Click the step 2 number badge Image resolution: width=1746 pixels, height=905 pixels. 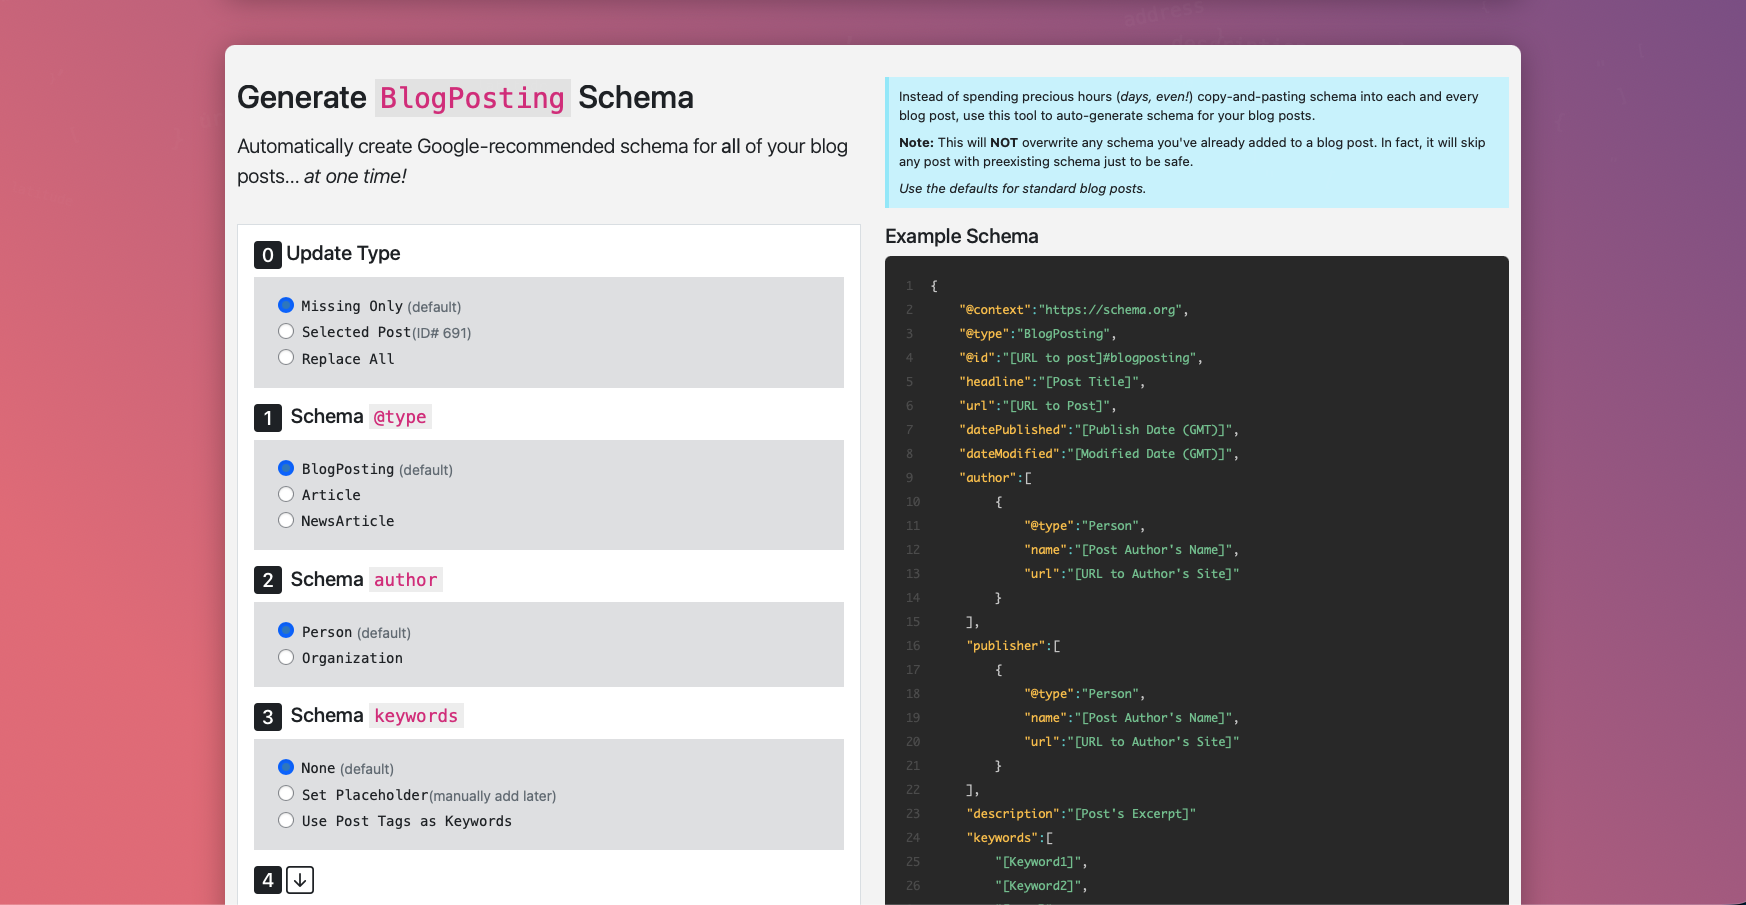[x=267, y=580]
